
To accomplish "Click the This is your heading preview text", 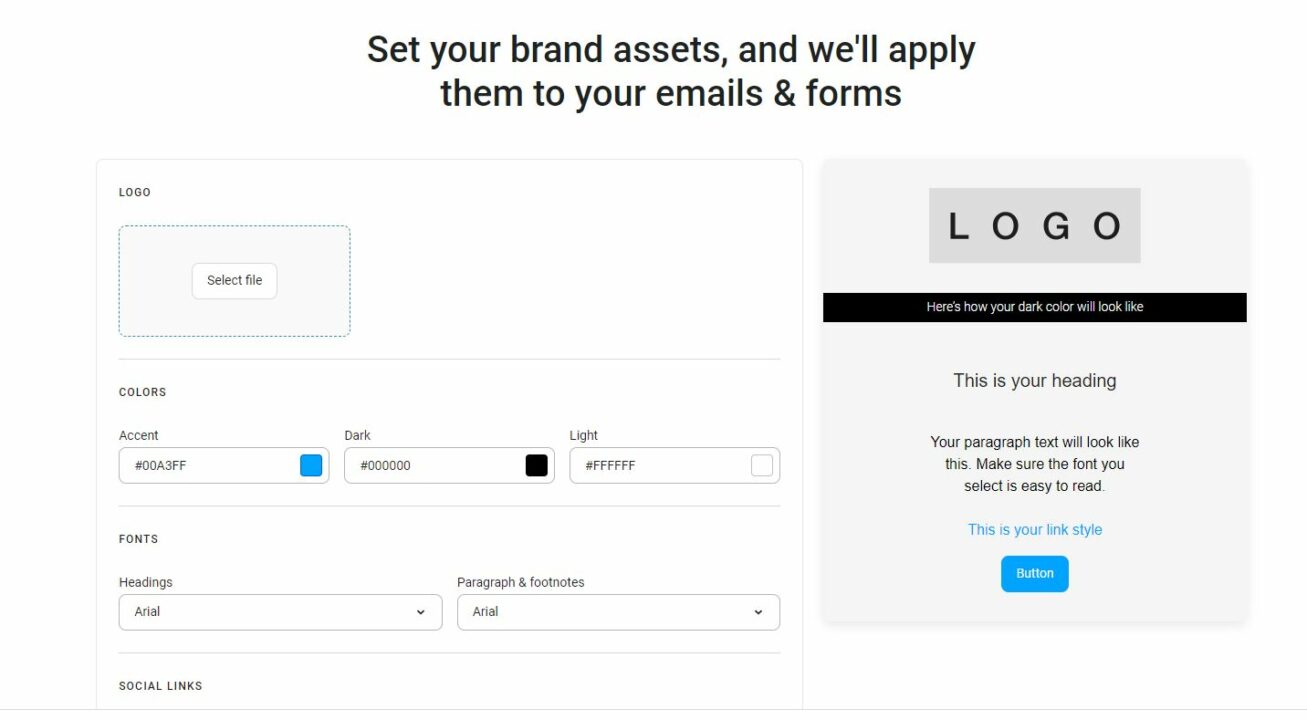I will [x=1034, y=381].
